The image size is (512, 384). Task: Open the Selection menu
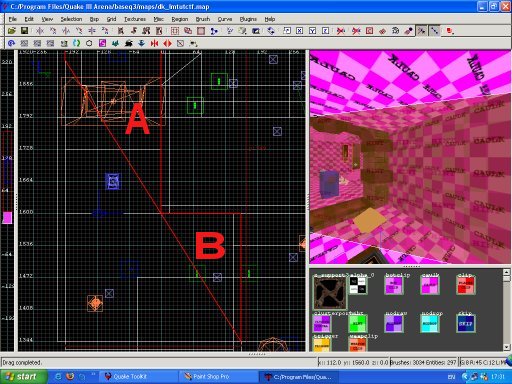coord(71,19)
